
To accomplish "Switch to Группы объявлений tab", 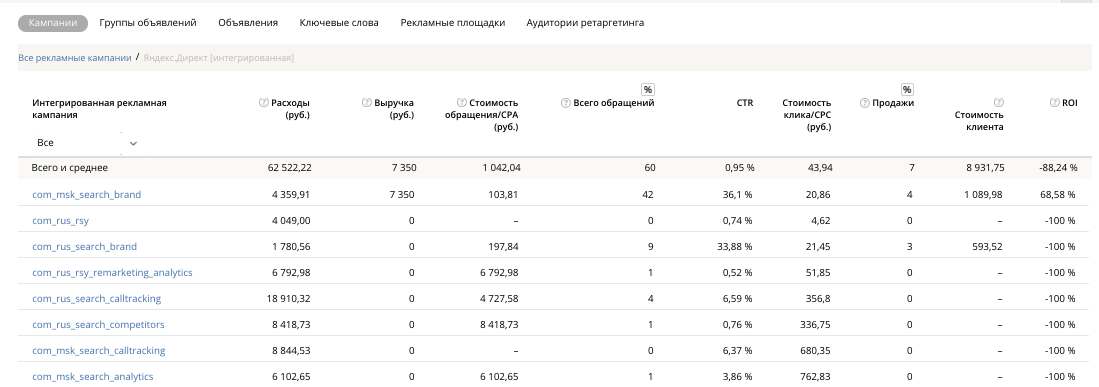I will pos(148,23).
